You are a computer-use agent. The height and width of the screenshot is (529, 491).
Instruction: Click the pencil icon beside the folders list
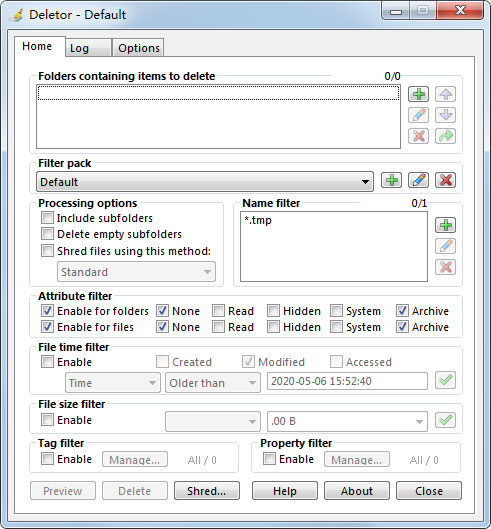(x=418, y=115)
